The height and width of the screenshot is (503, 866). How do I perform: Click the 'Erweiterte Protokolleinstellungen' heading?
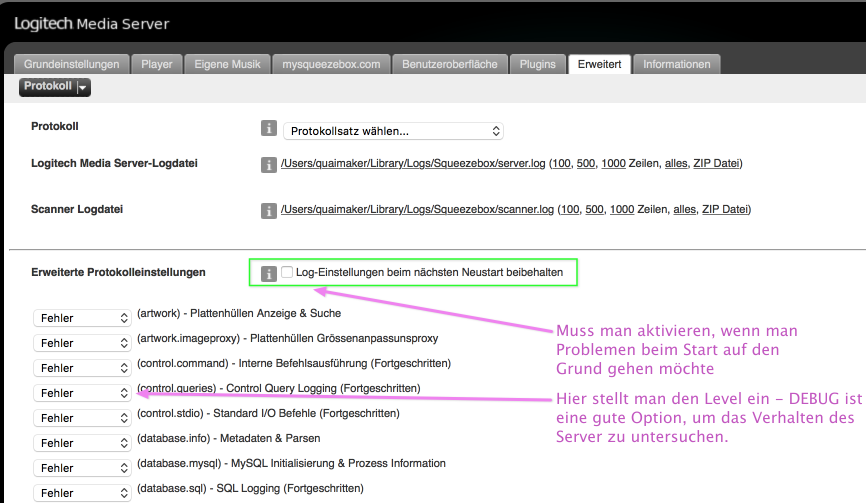(x=118, y=272)
